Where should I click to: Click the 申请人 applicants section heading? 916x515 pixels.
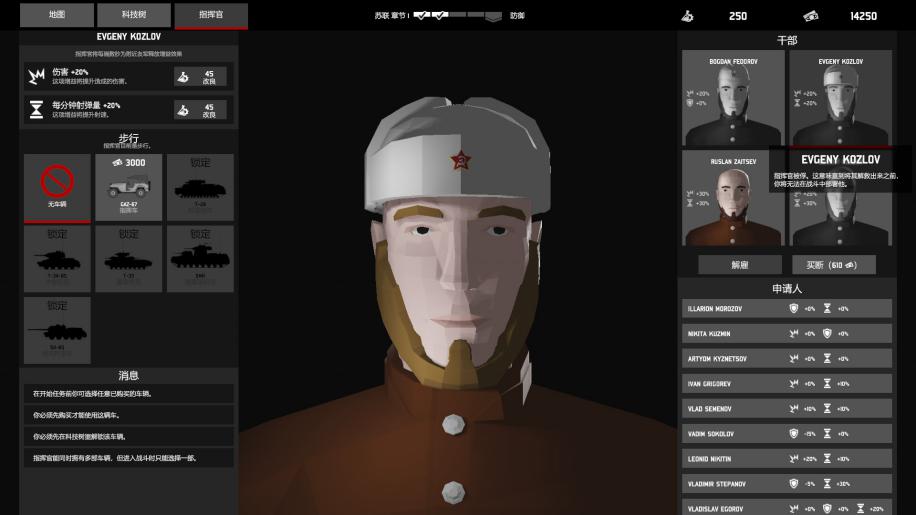787,288
